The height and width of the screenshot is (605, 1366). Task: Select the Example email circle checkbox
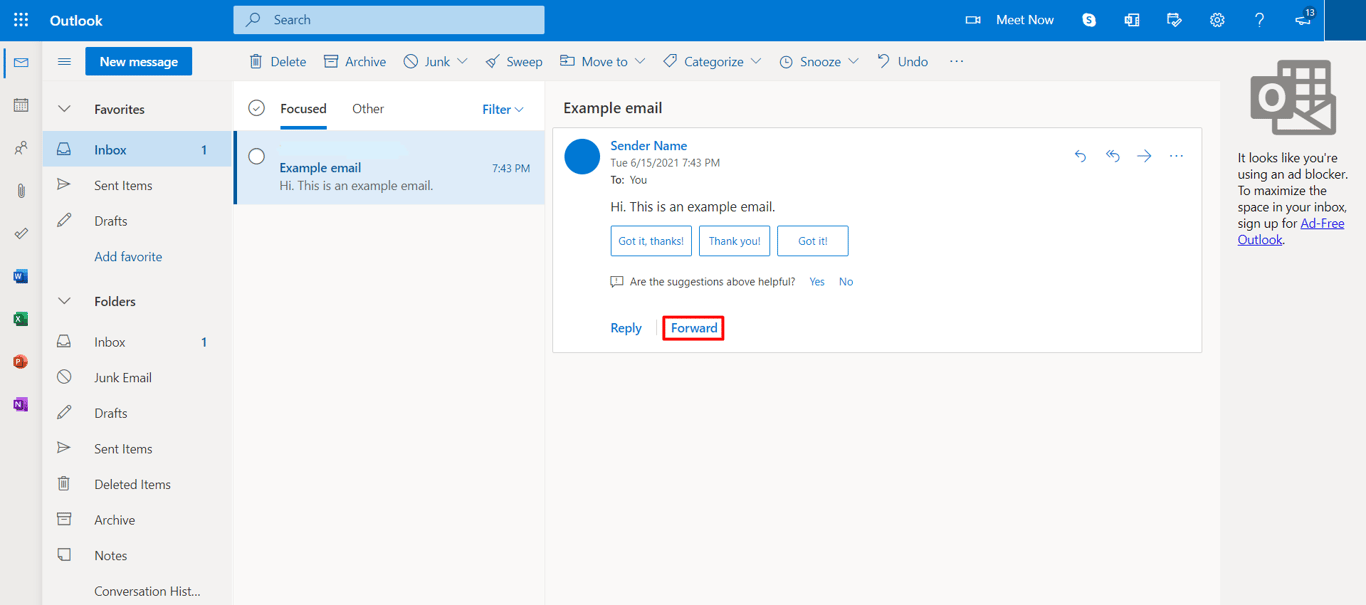[256, 155]
